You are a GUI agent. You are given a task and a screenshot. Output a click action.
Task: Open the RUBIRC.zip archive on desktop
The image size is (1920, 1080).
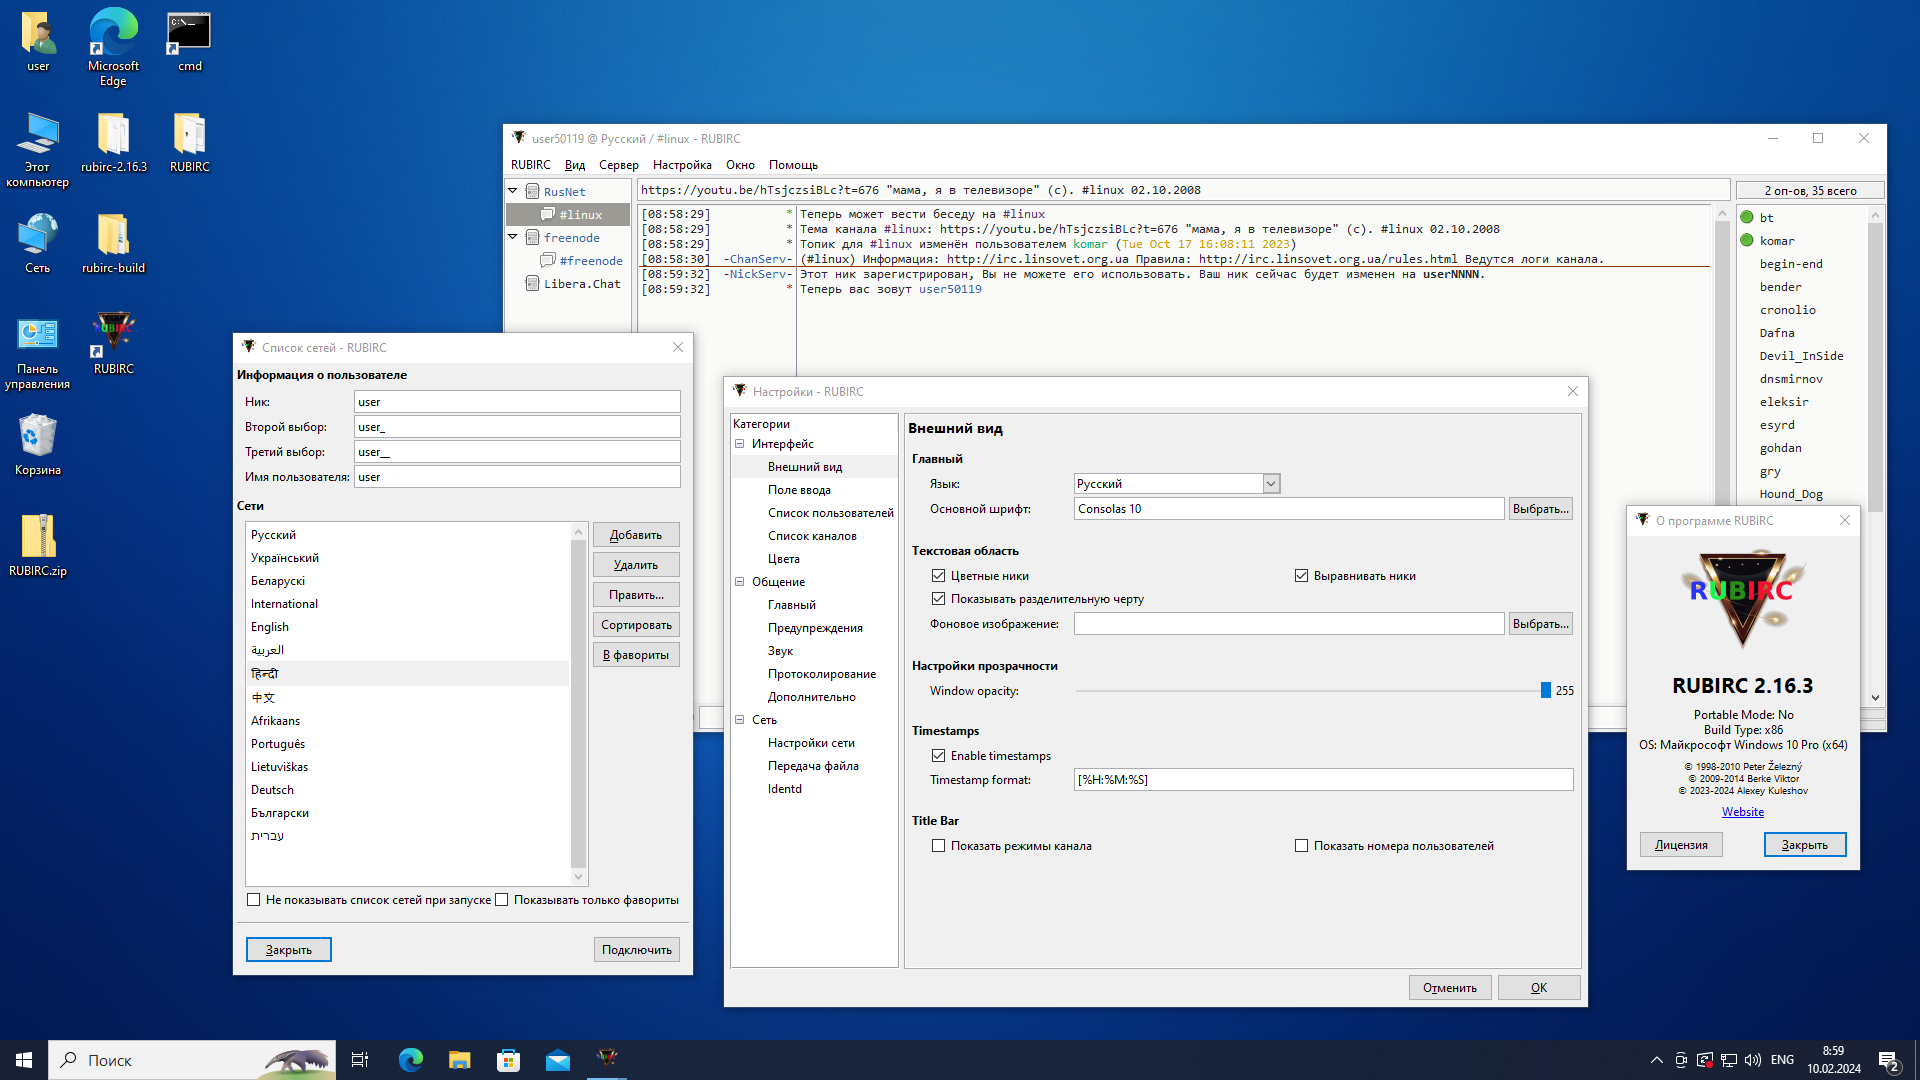[x=38, y=537]
